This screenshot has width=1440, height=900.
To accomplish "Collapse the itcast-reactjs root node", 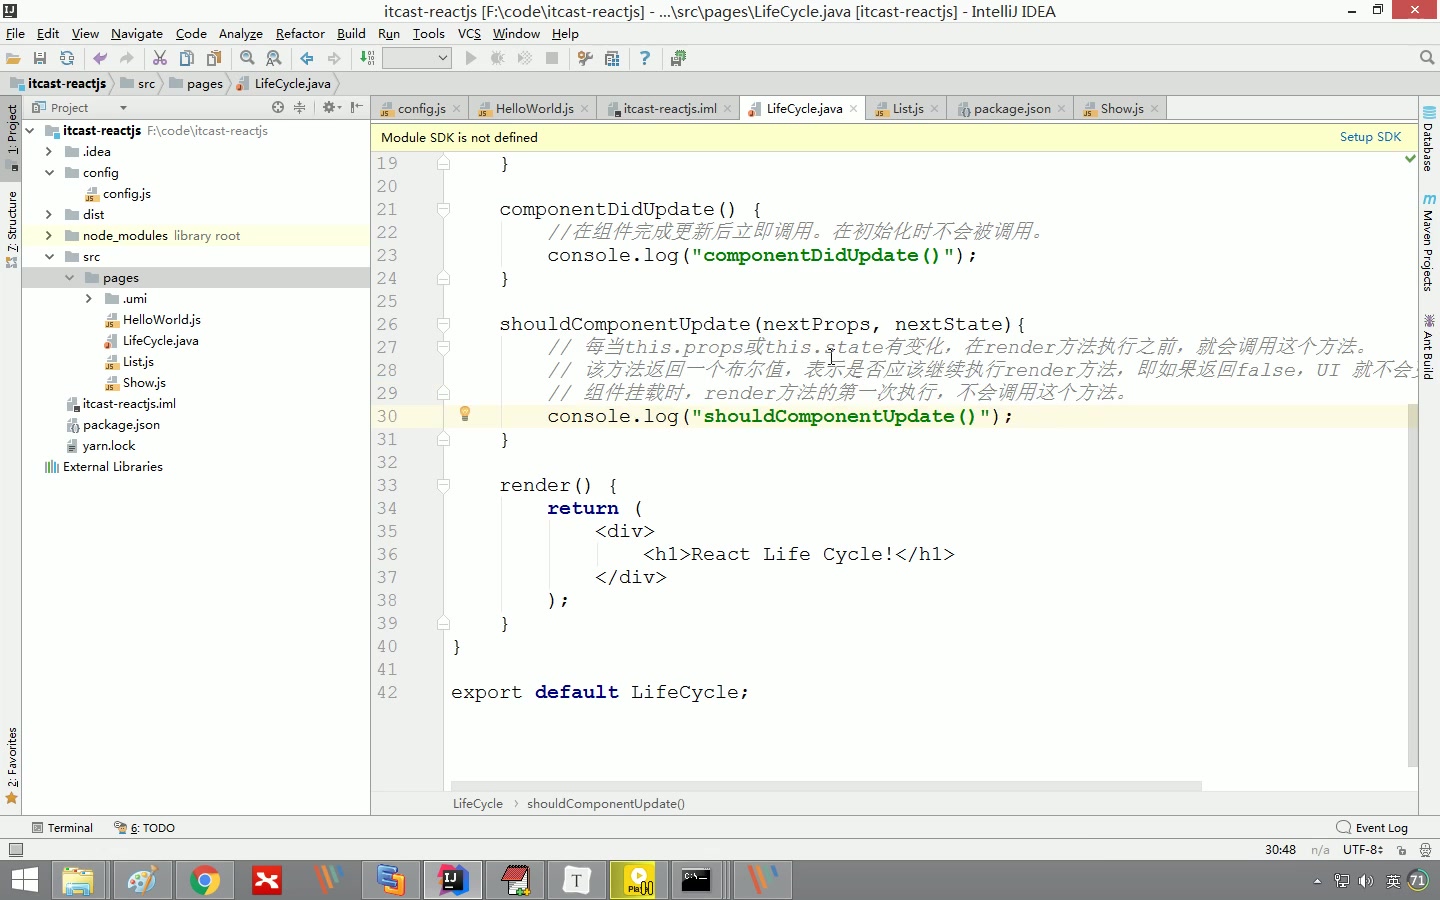I will [30, 131].
